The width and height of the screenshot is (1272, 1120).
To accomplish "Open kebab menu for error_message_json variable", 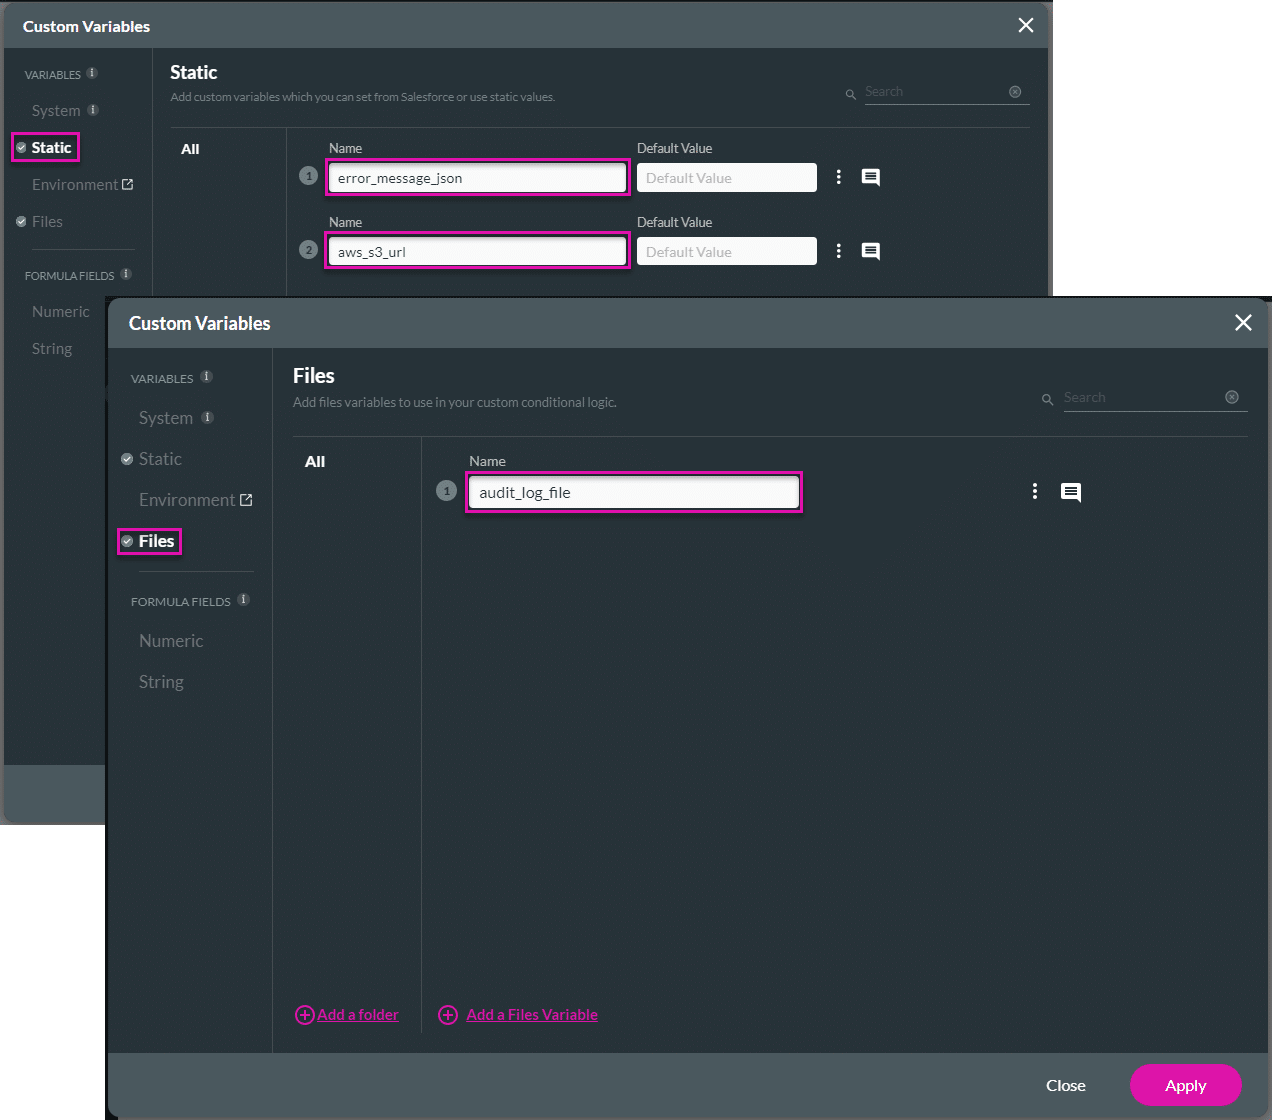I will click(x=838, y=177).
